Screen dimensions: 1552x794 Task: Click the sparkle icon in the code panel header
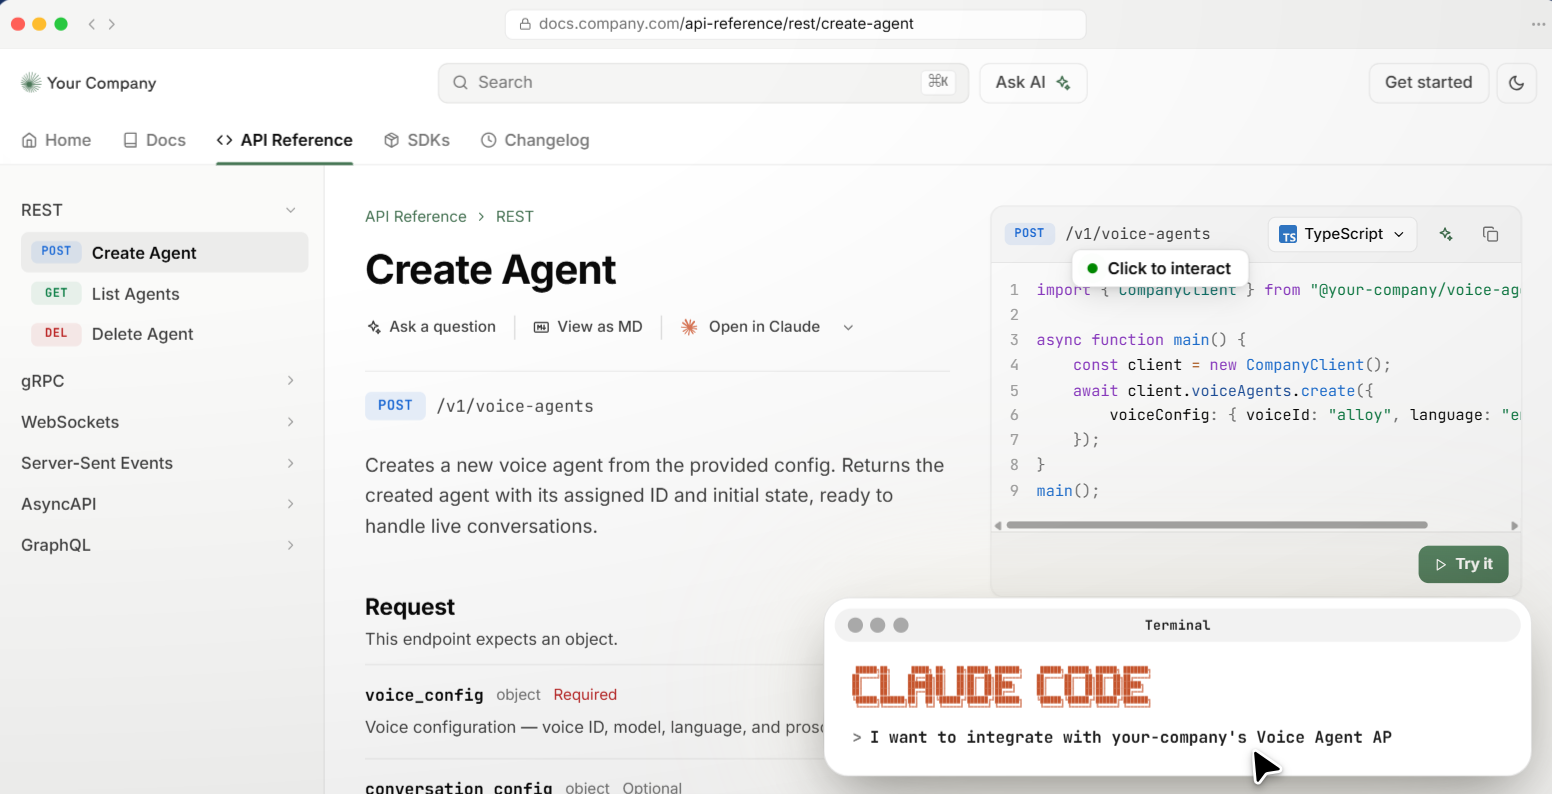[1446, 234]
